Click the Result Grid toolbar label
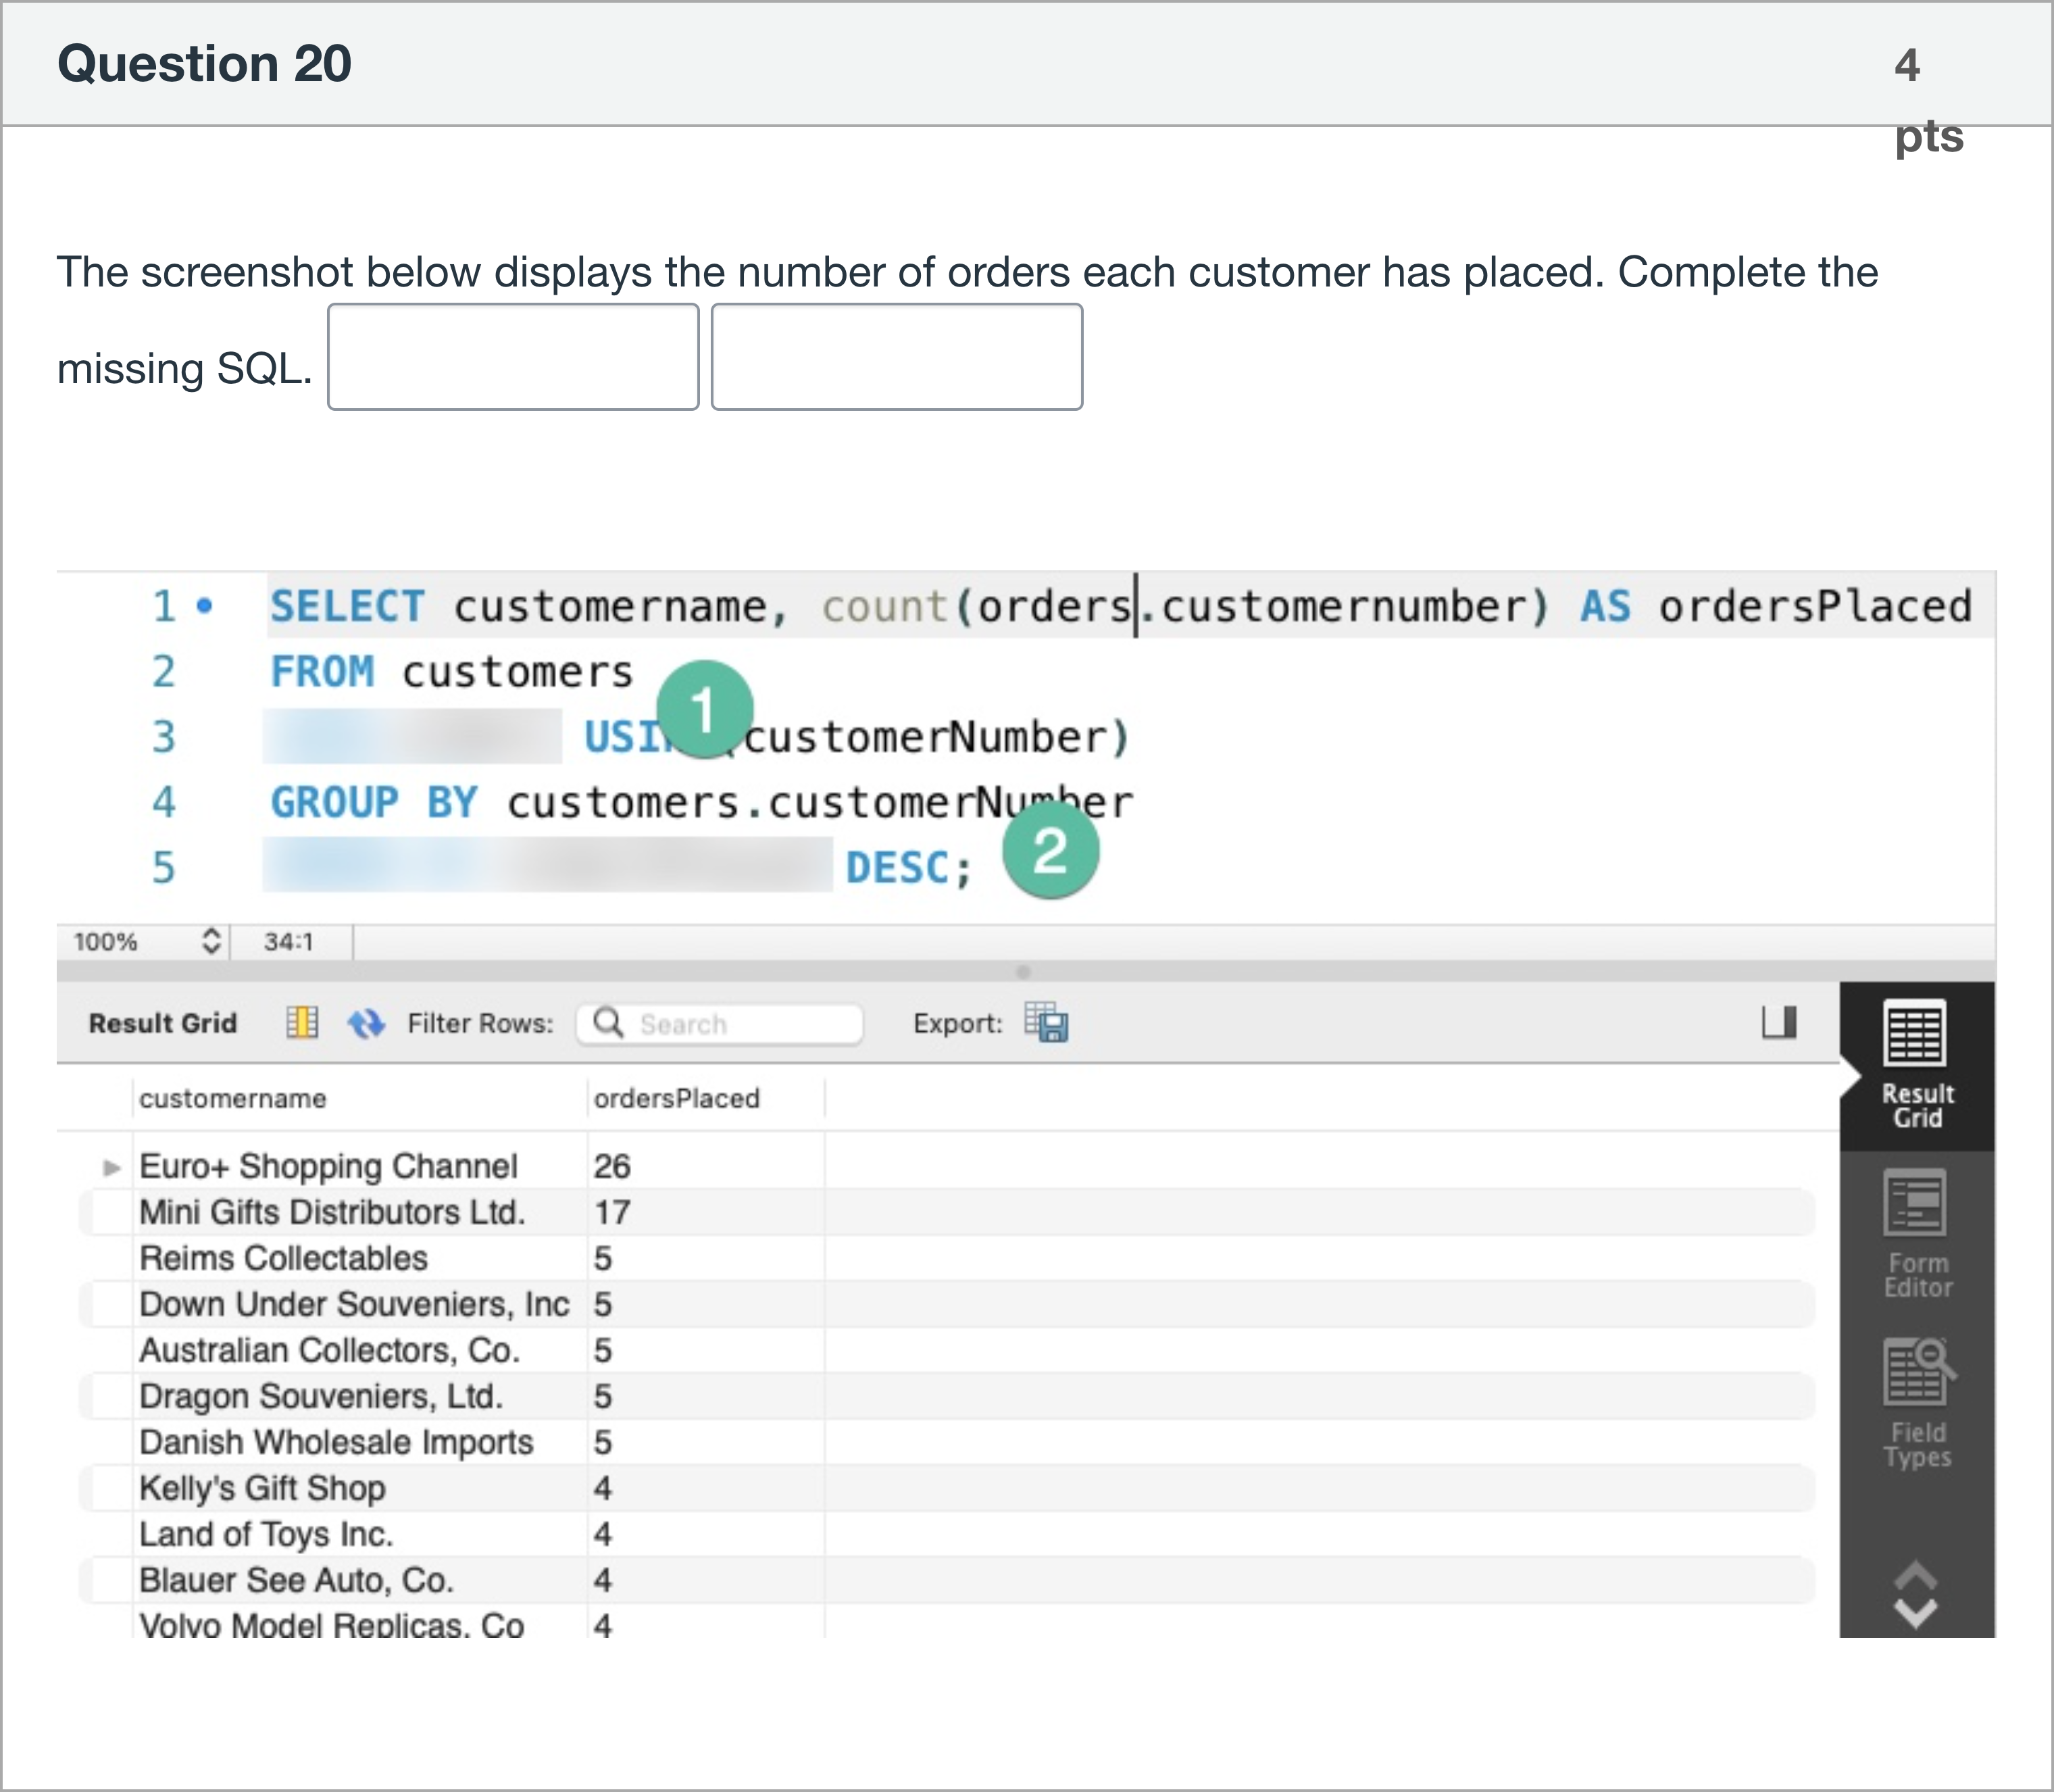 coord(163,1023)
